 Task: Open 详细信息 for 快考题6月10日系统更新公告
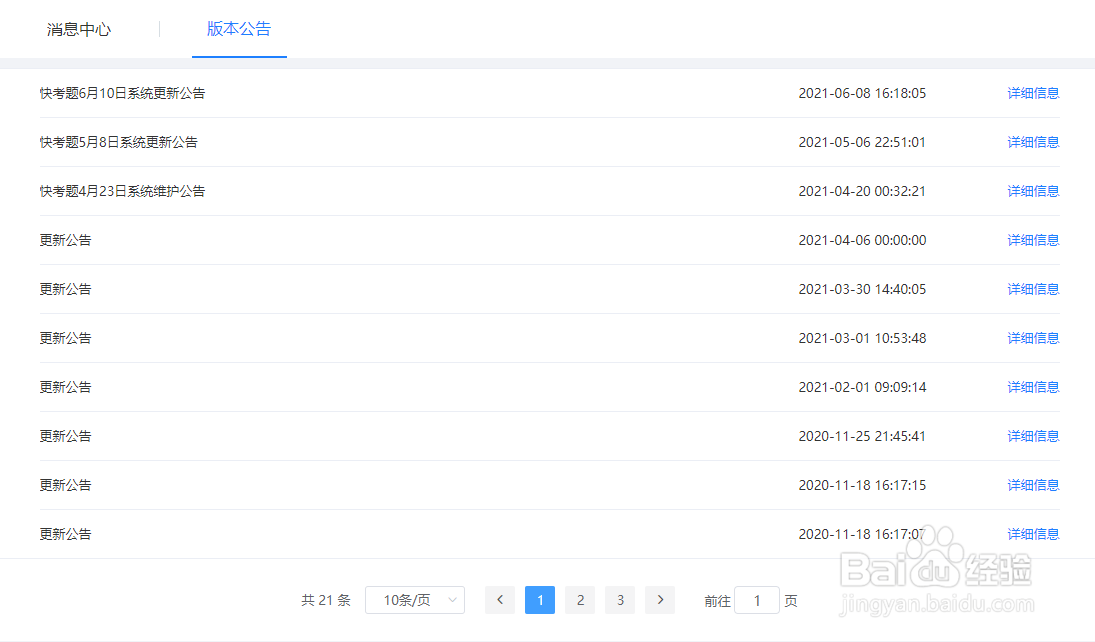1033,93
